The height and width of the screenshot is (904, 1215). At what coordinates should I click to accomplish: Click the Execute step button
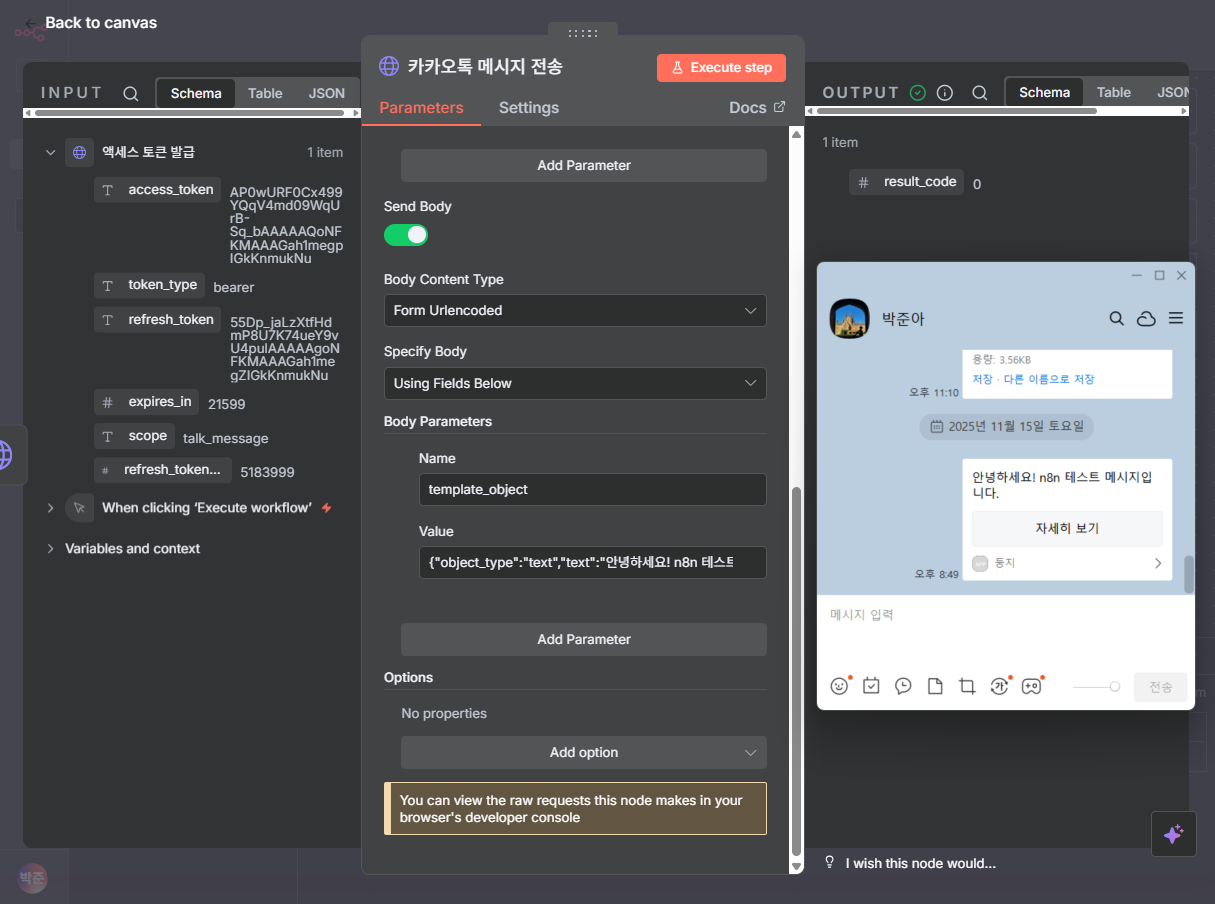[x=721, y=68]
